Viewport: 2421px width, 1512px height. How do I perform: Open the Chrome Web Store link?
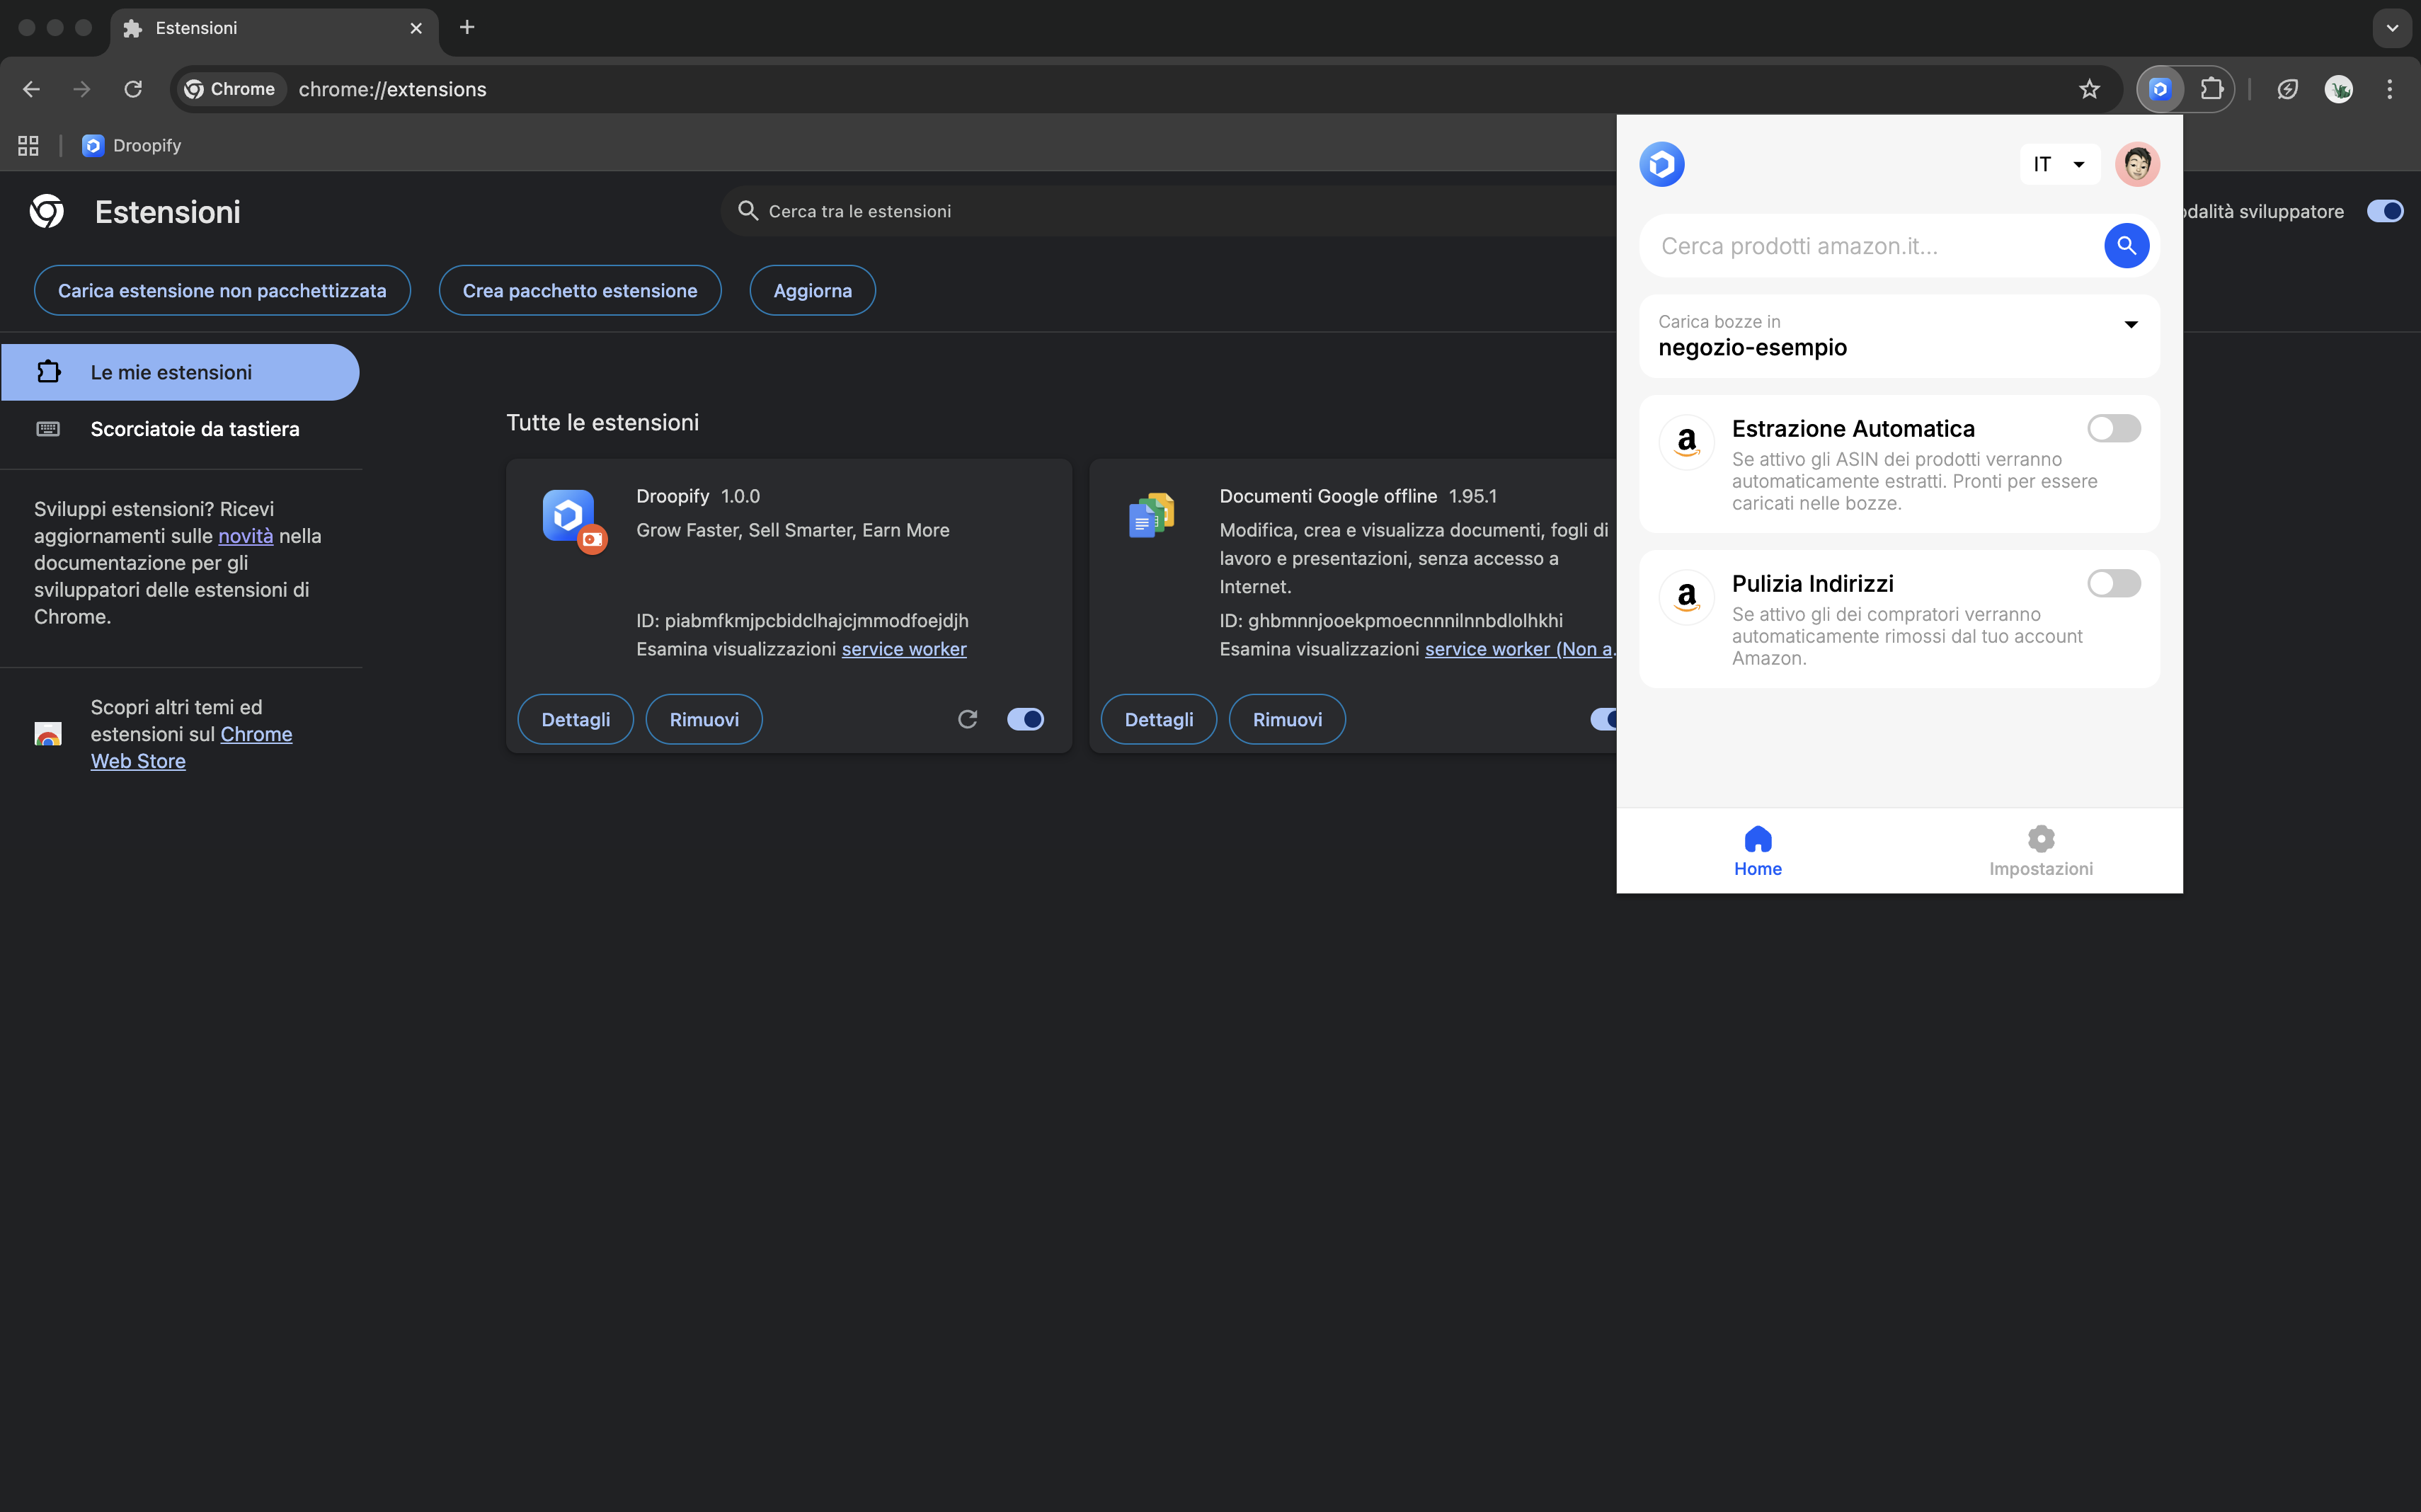tap(191, 748)
